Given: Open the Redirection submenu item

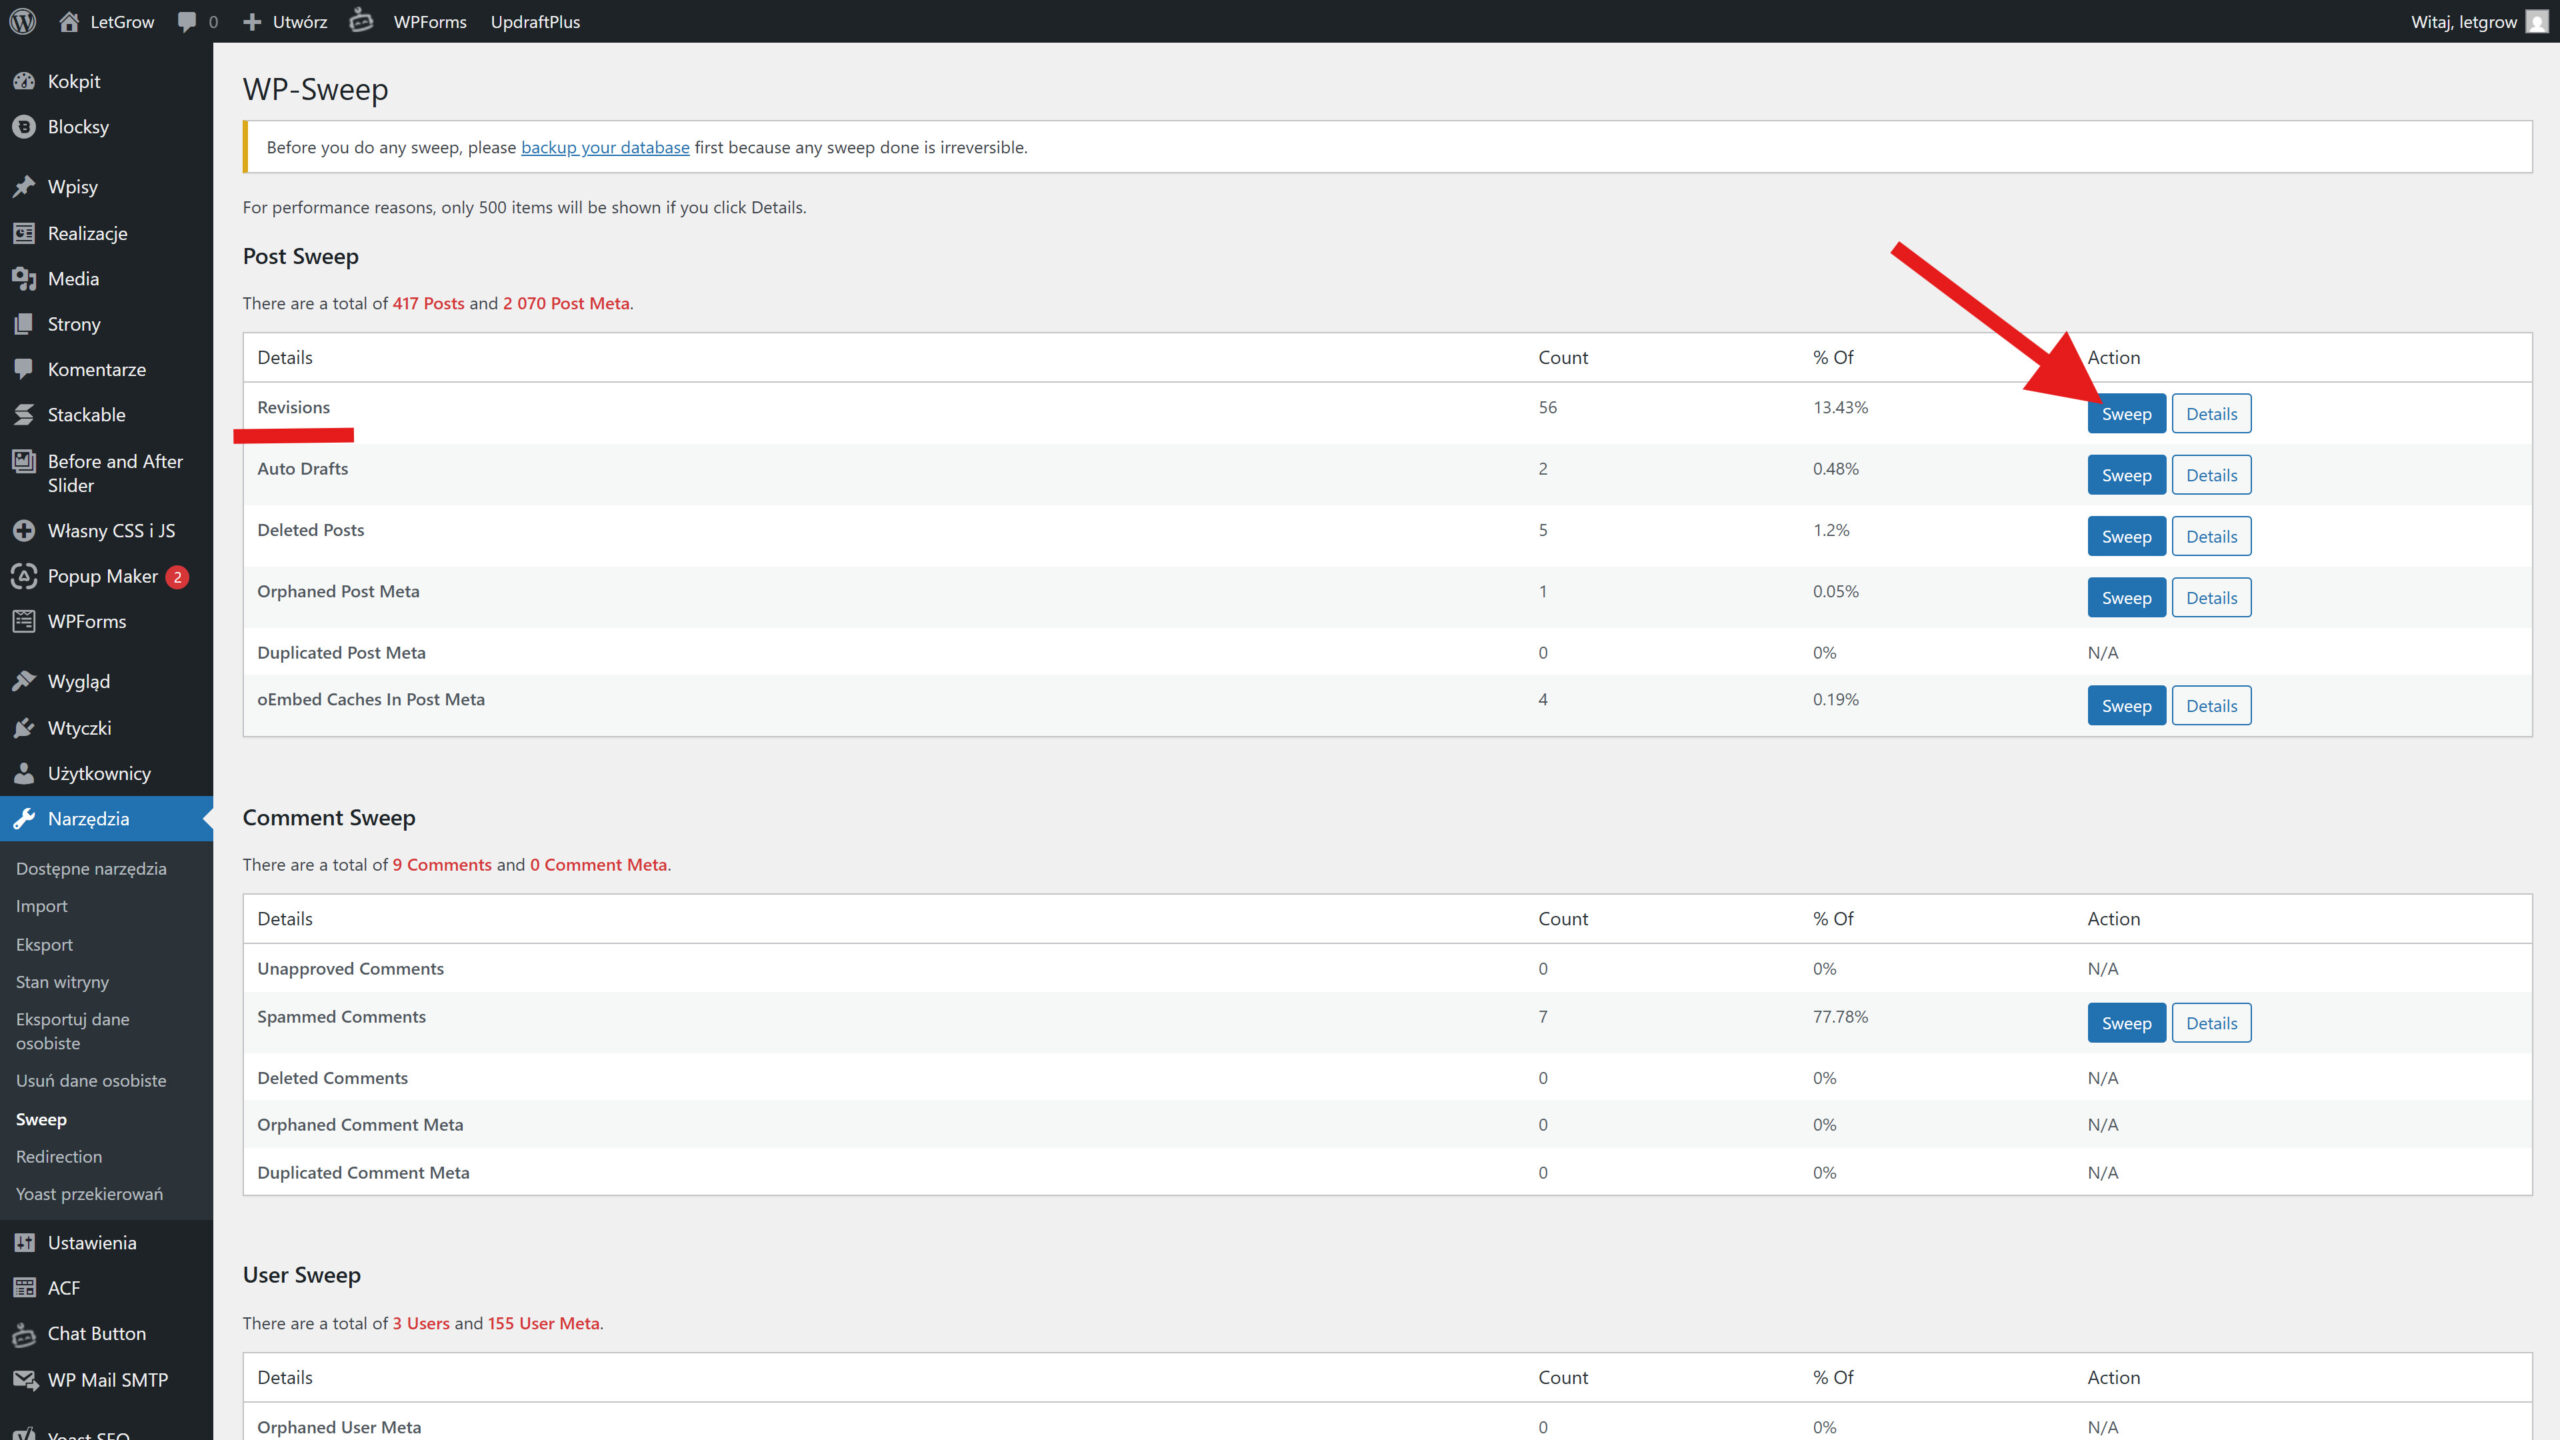Looking at the screenshot, I should click(x=59, y=1156).
